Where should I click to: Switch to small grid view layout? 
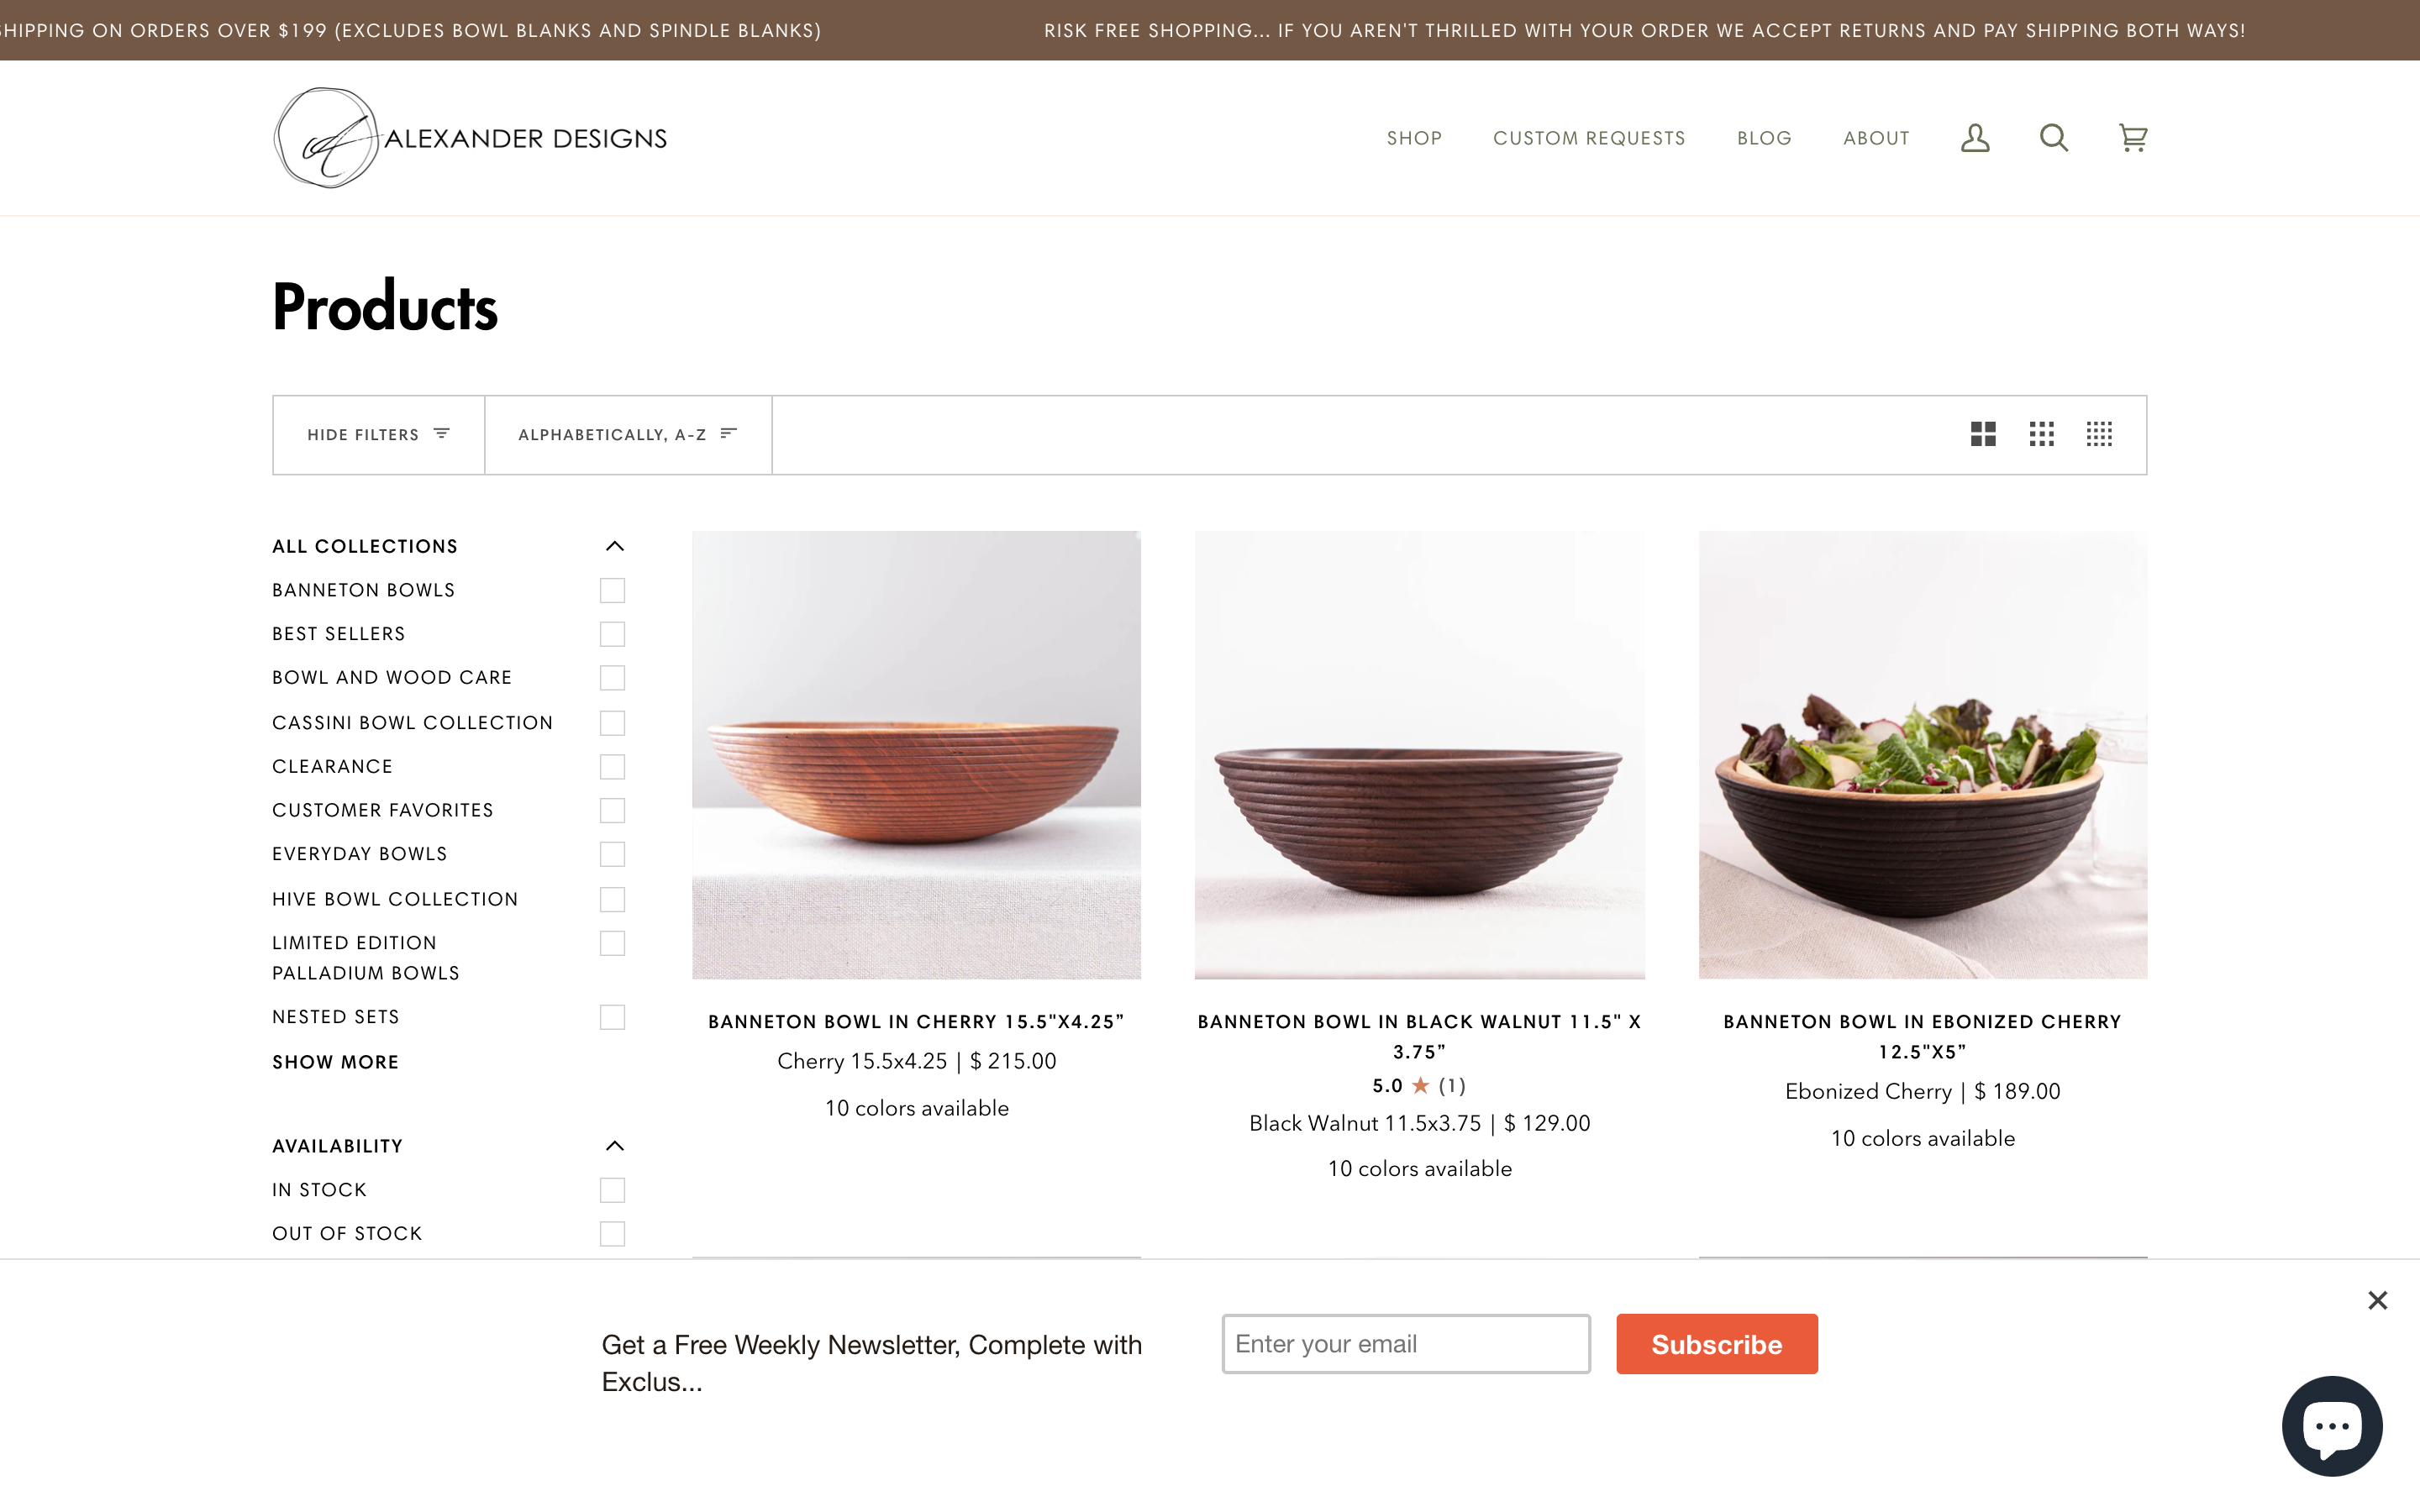coord(2099,433)
